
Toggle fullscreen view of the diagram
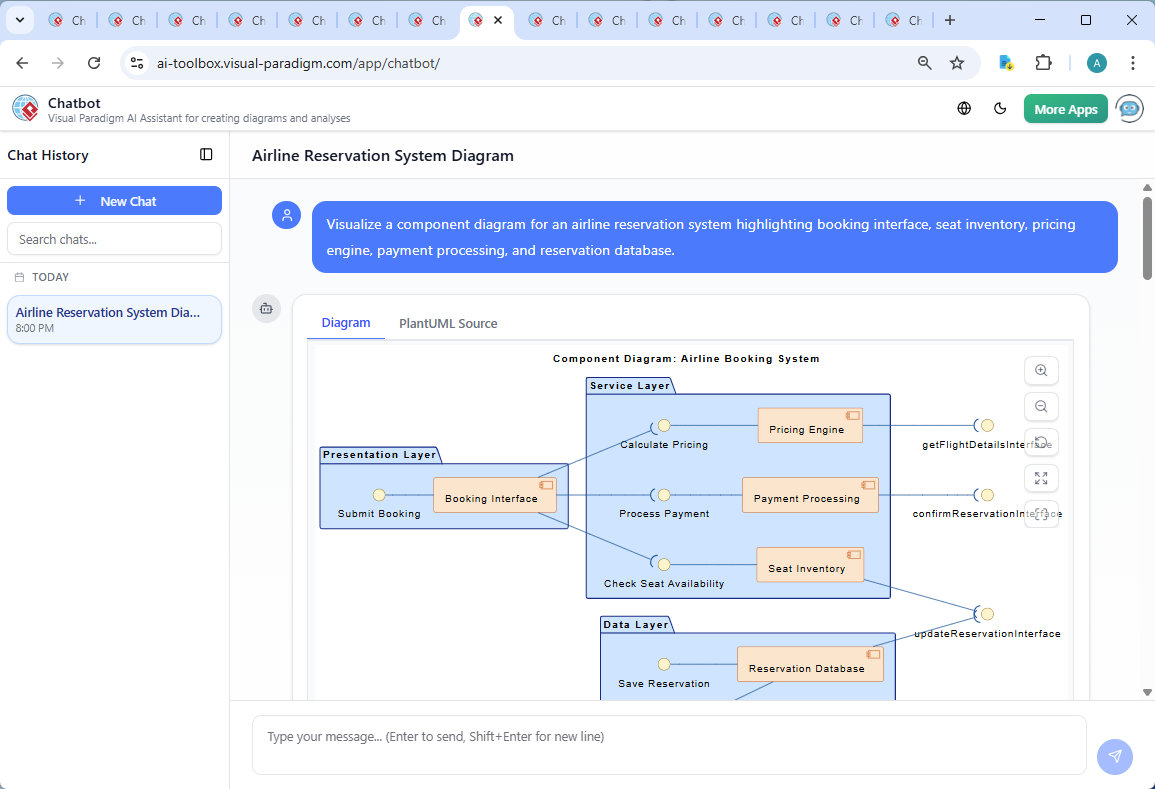pos(1041,478)
